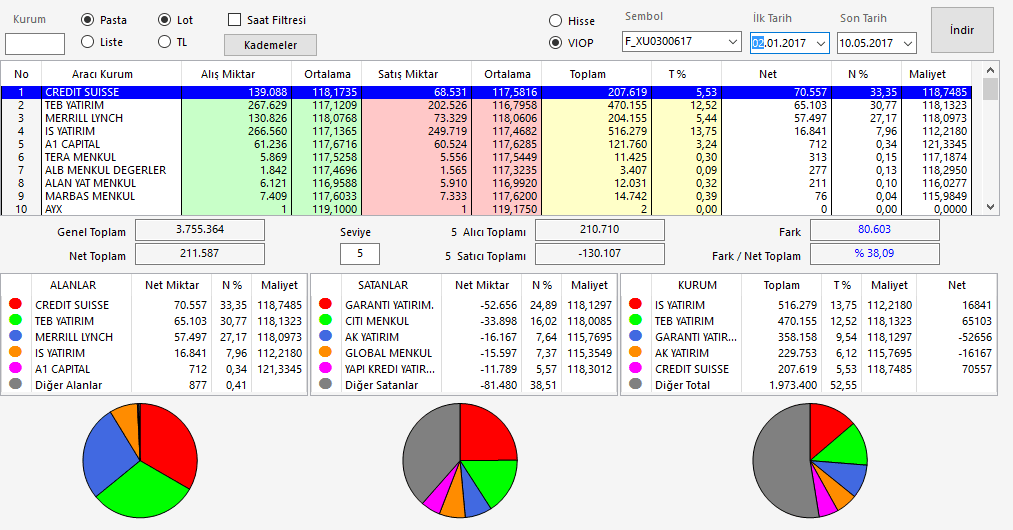Select the TEB YATIRIM row in main table
Screen dimensions: 1013x530
pos(486,105)
